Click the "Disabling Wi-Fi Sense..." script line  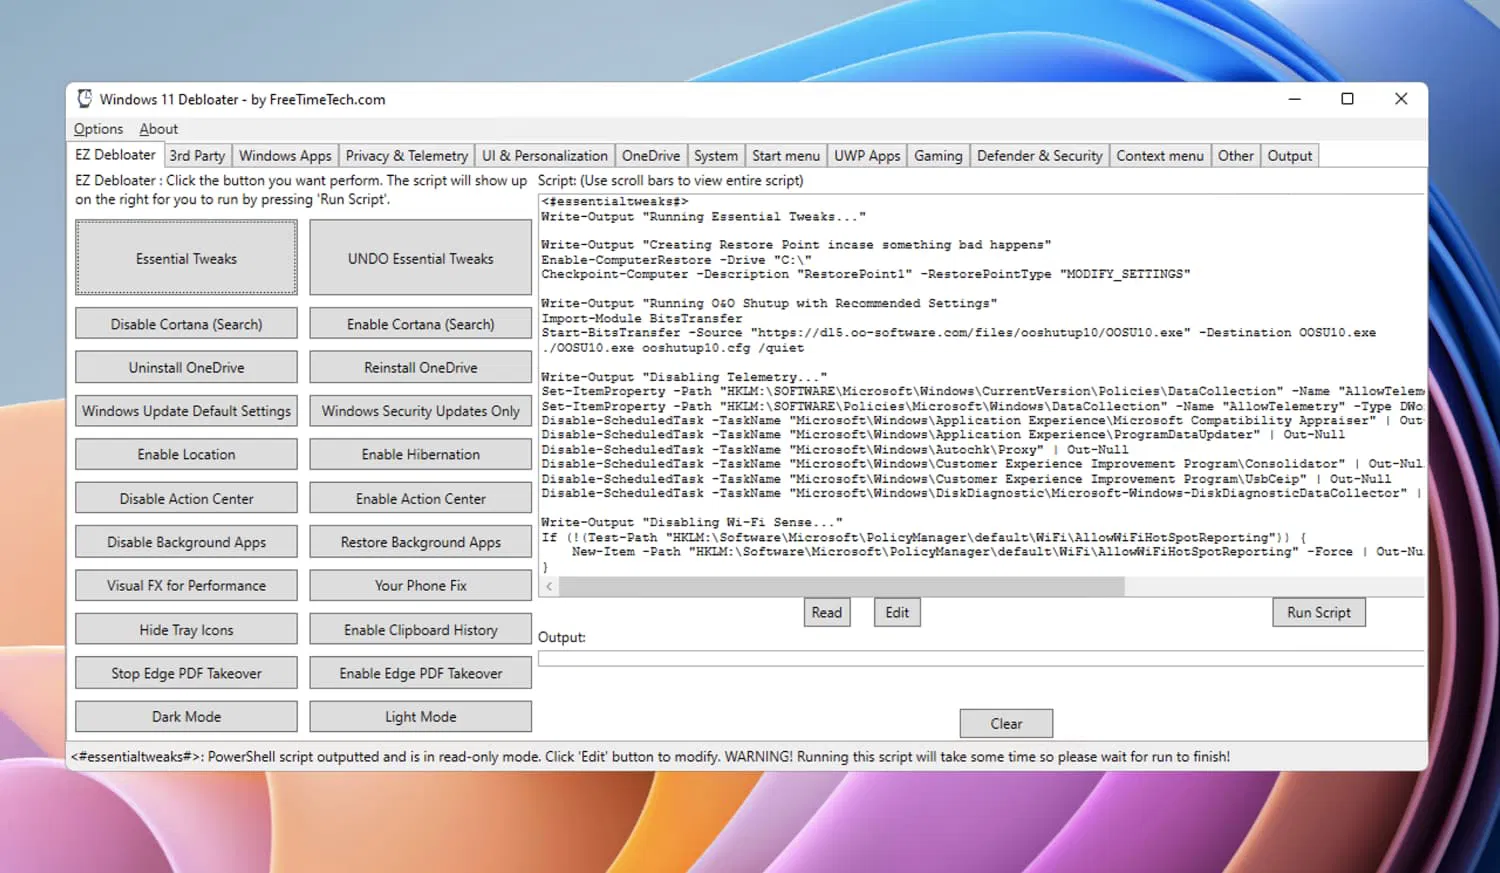(x=692, y=522)
